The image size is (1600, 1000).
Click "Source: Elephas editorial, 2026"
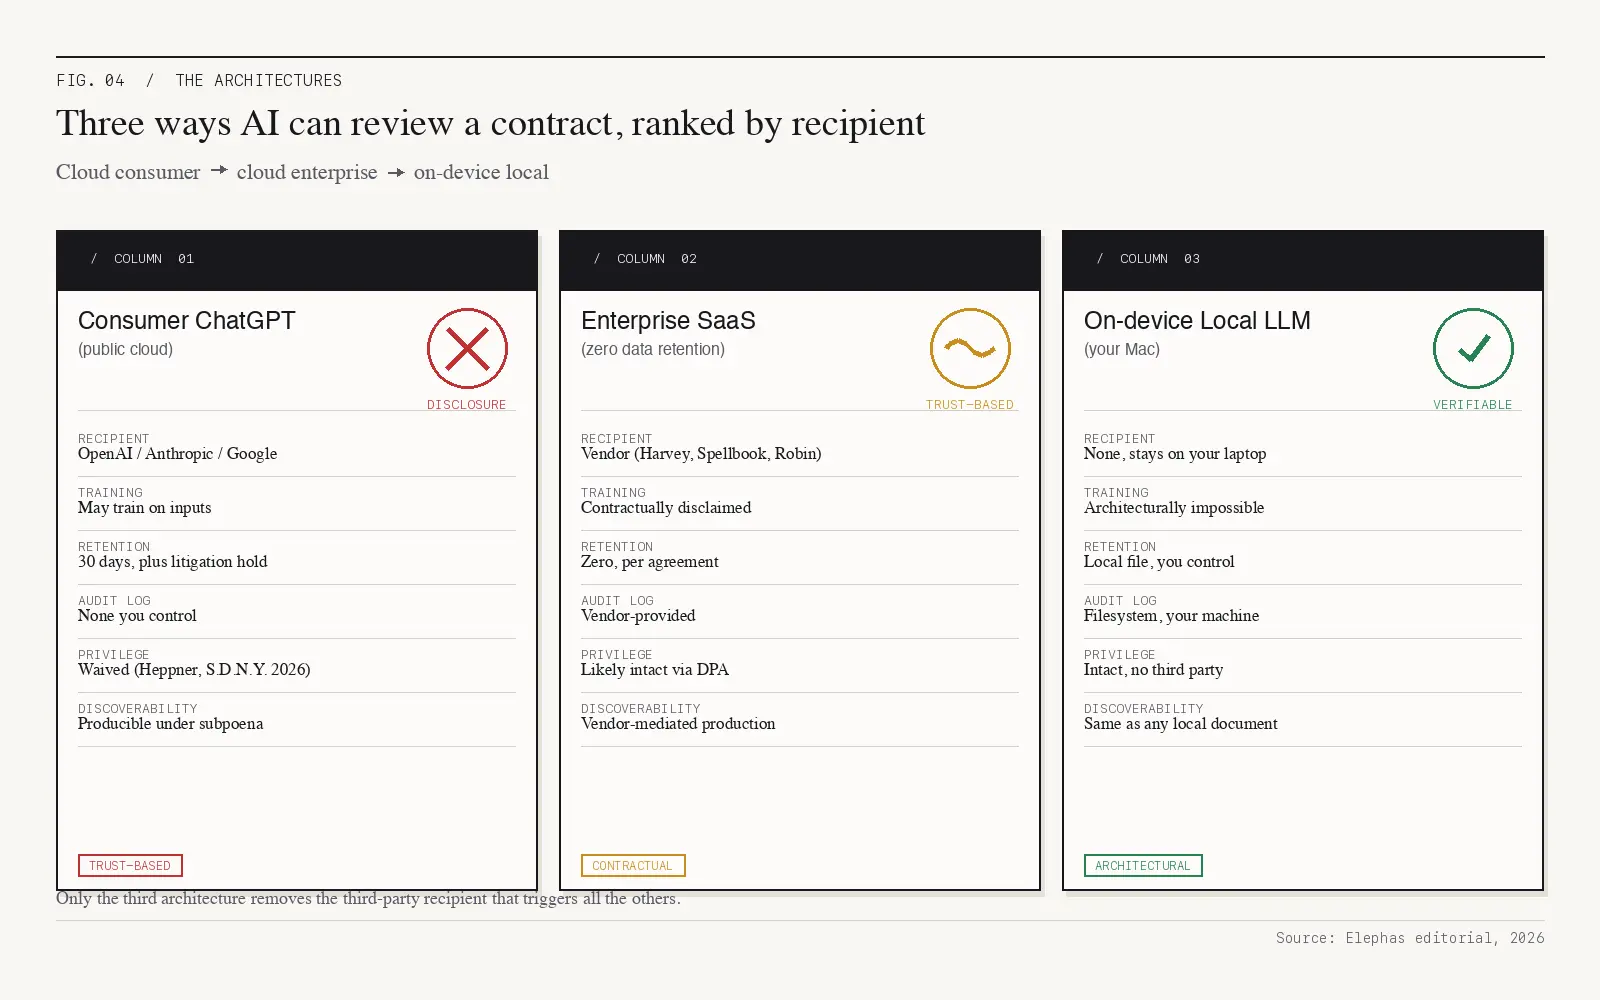coord(1410,938)
